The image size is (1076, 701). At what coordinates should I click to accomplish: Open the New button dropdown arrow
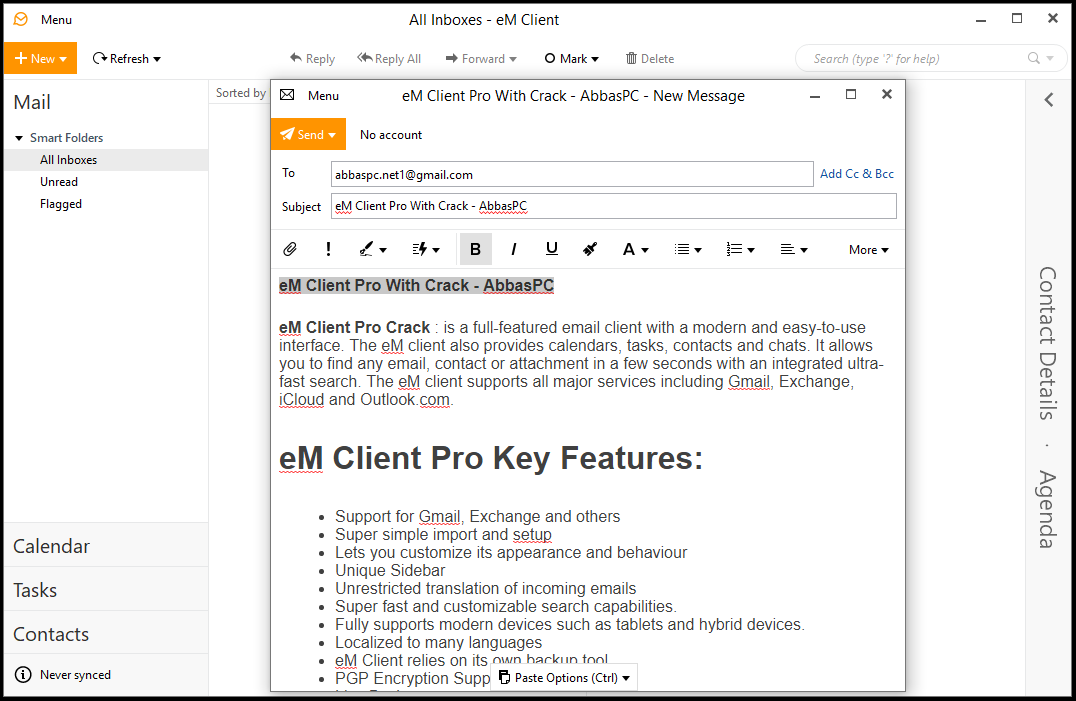pos(63,60)
